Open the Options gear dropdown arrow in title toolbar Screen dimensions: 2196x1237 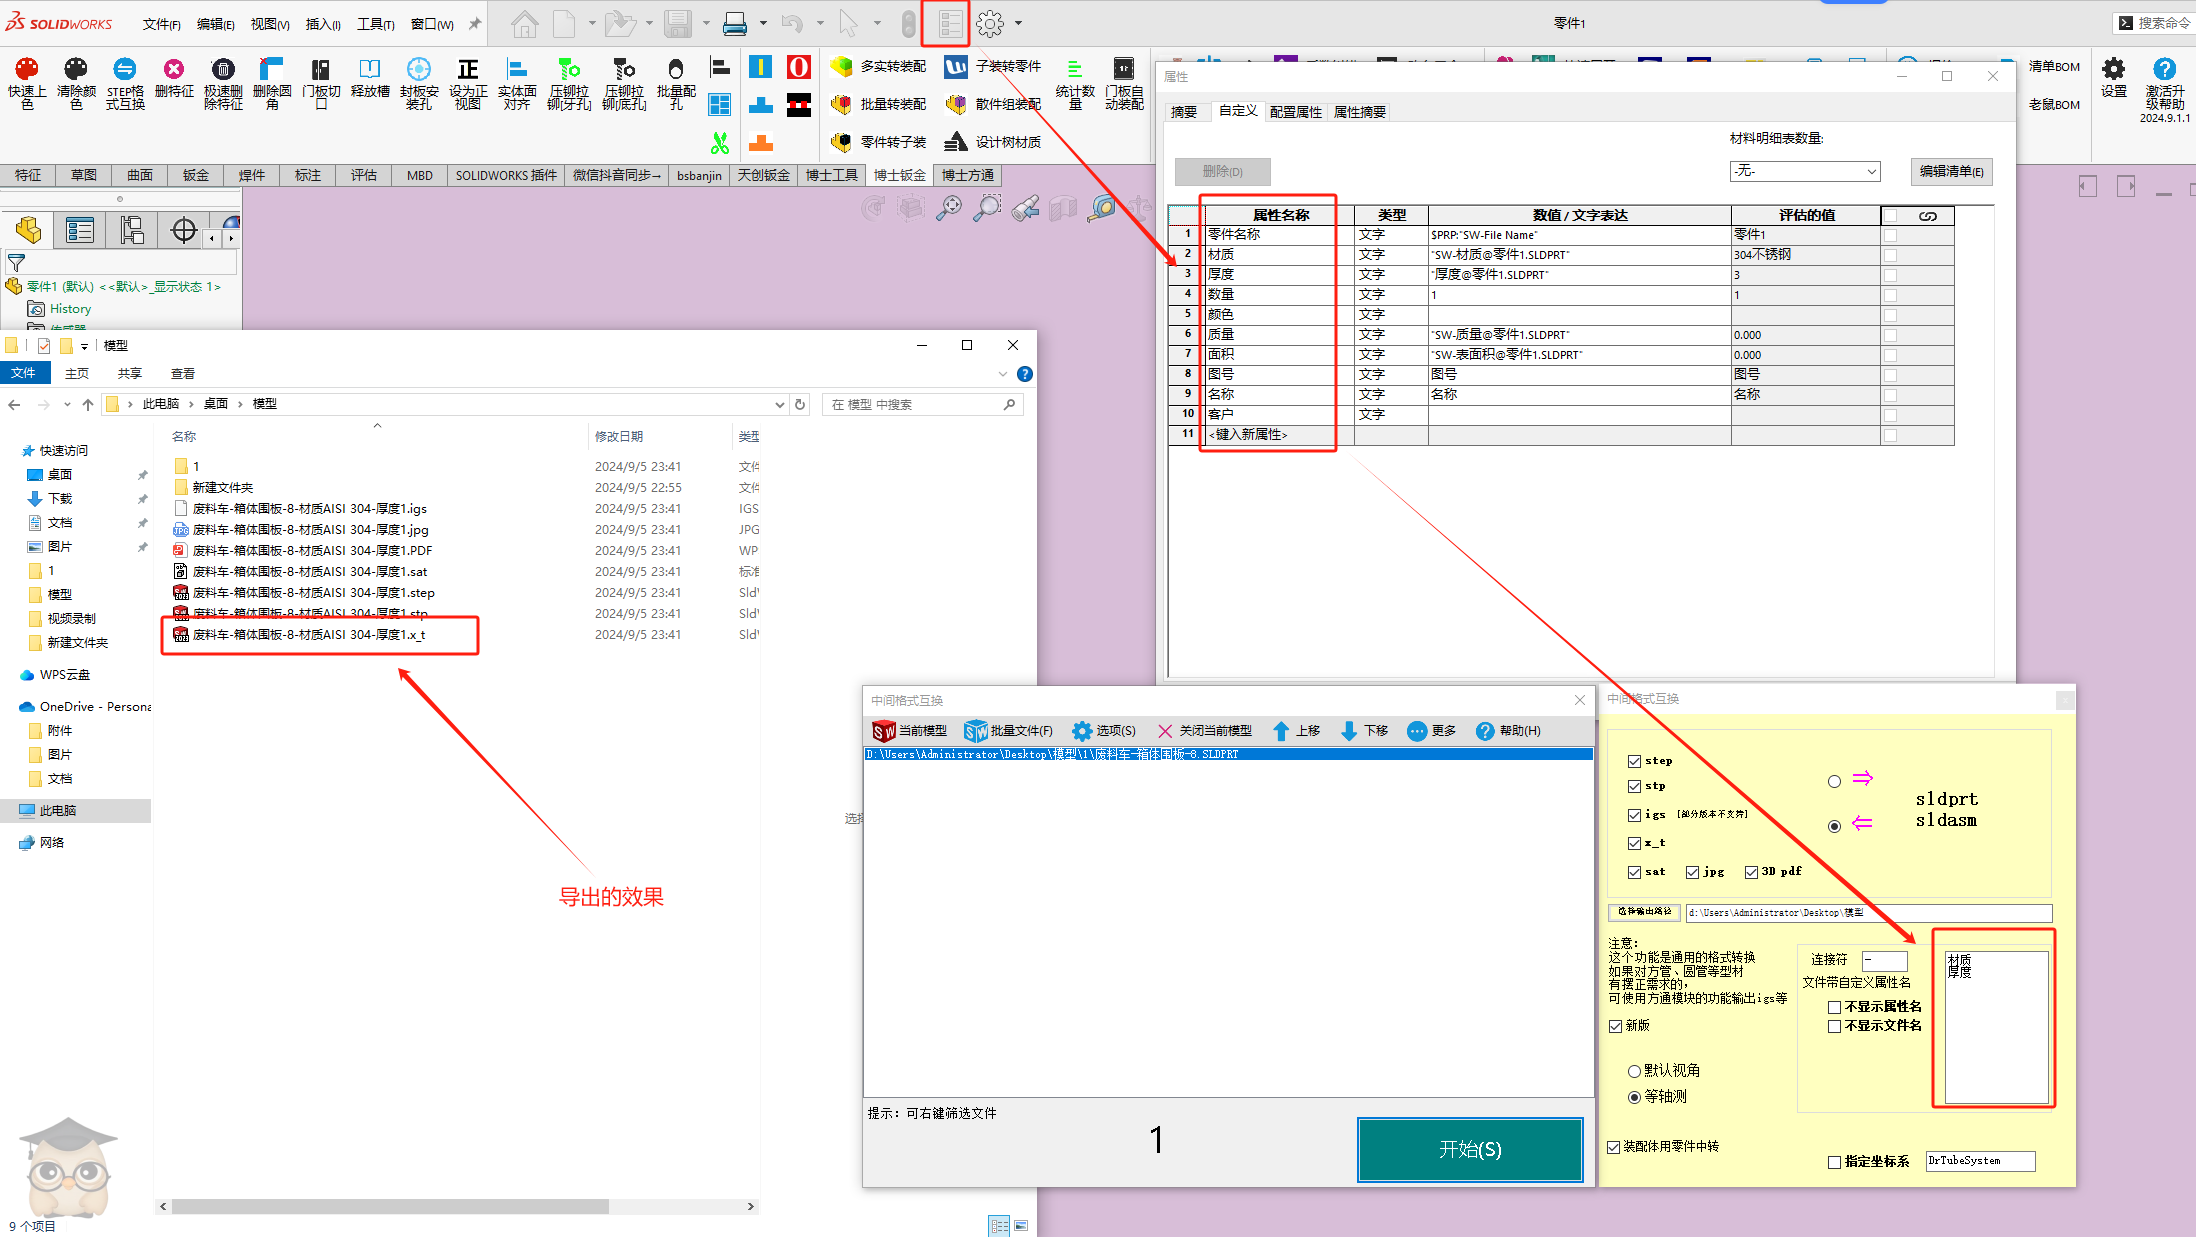(x=1018, y=23)
